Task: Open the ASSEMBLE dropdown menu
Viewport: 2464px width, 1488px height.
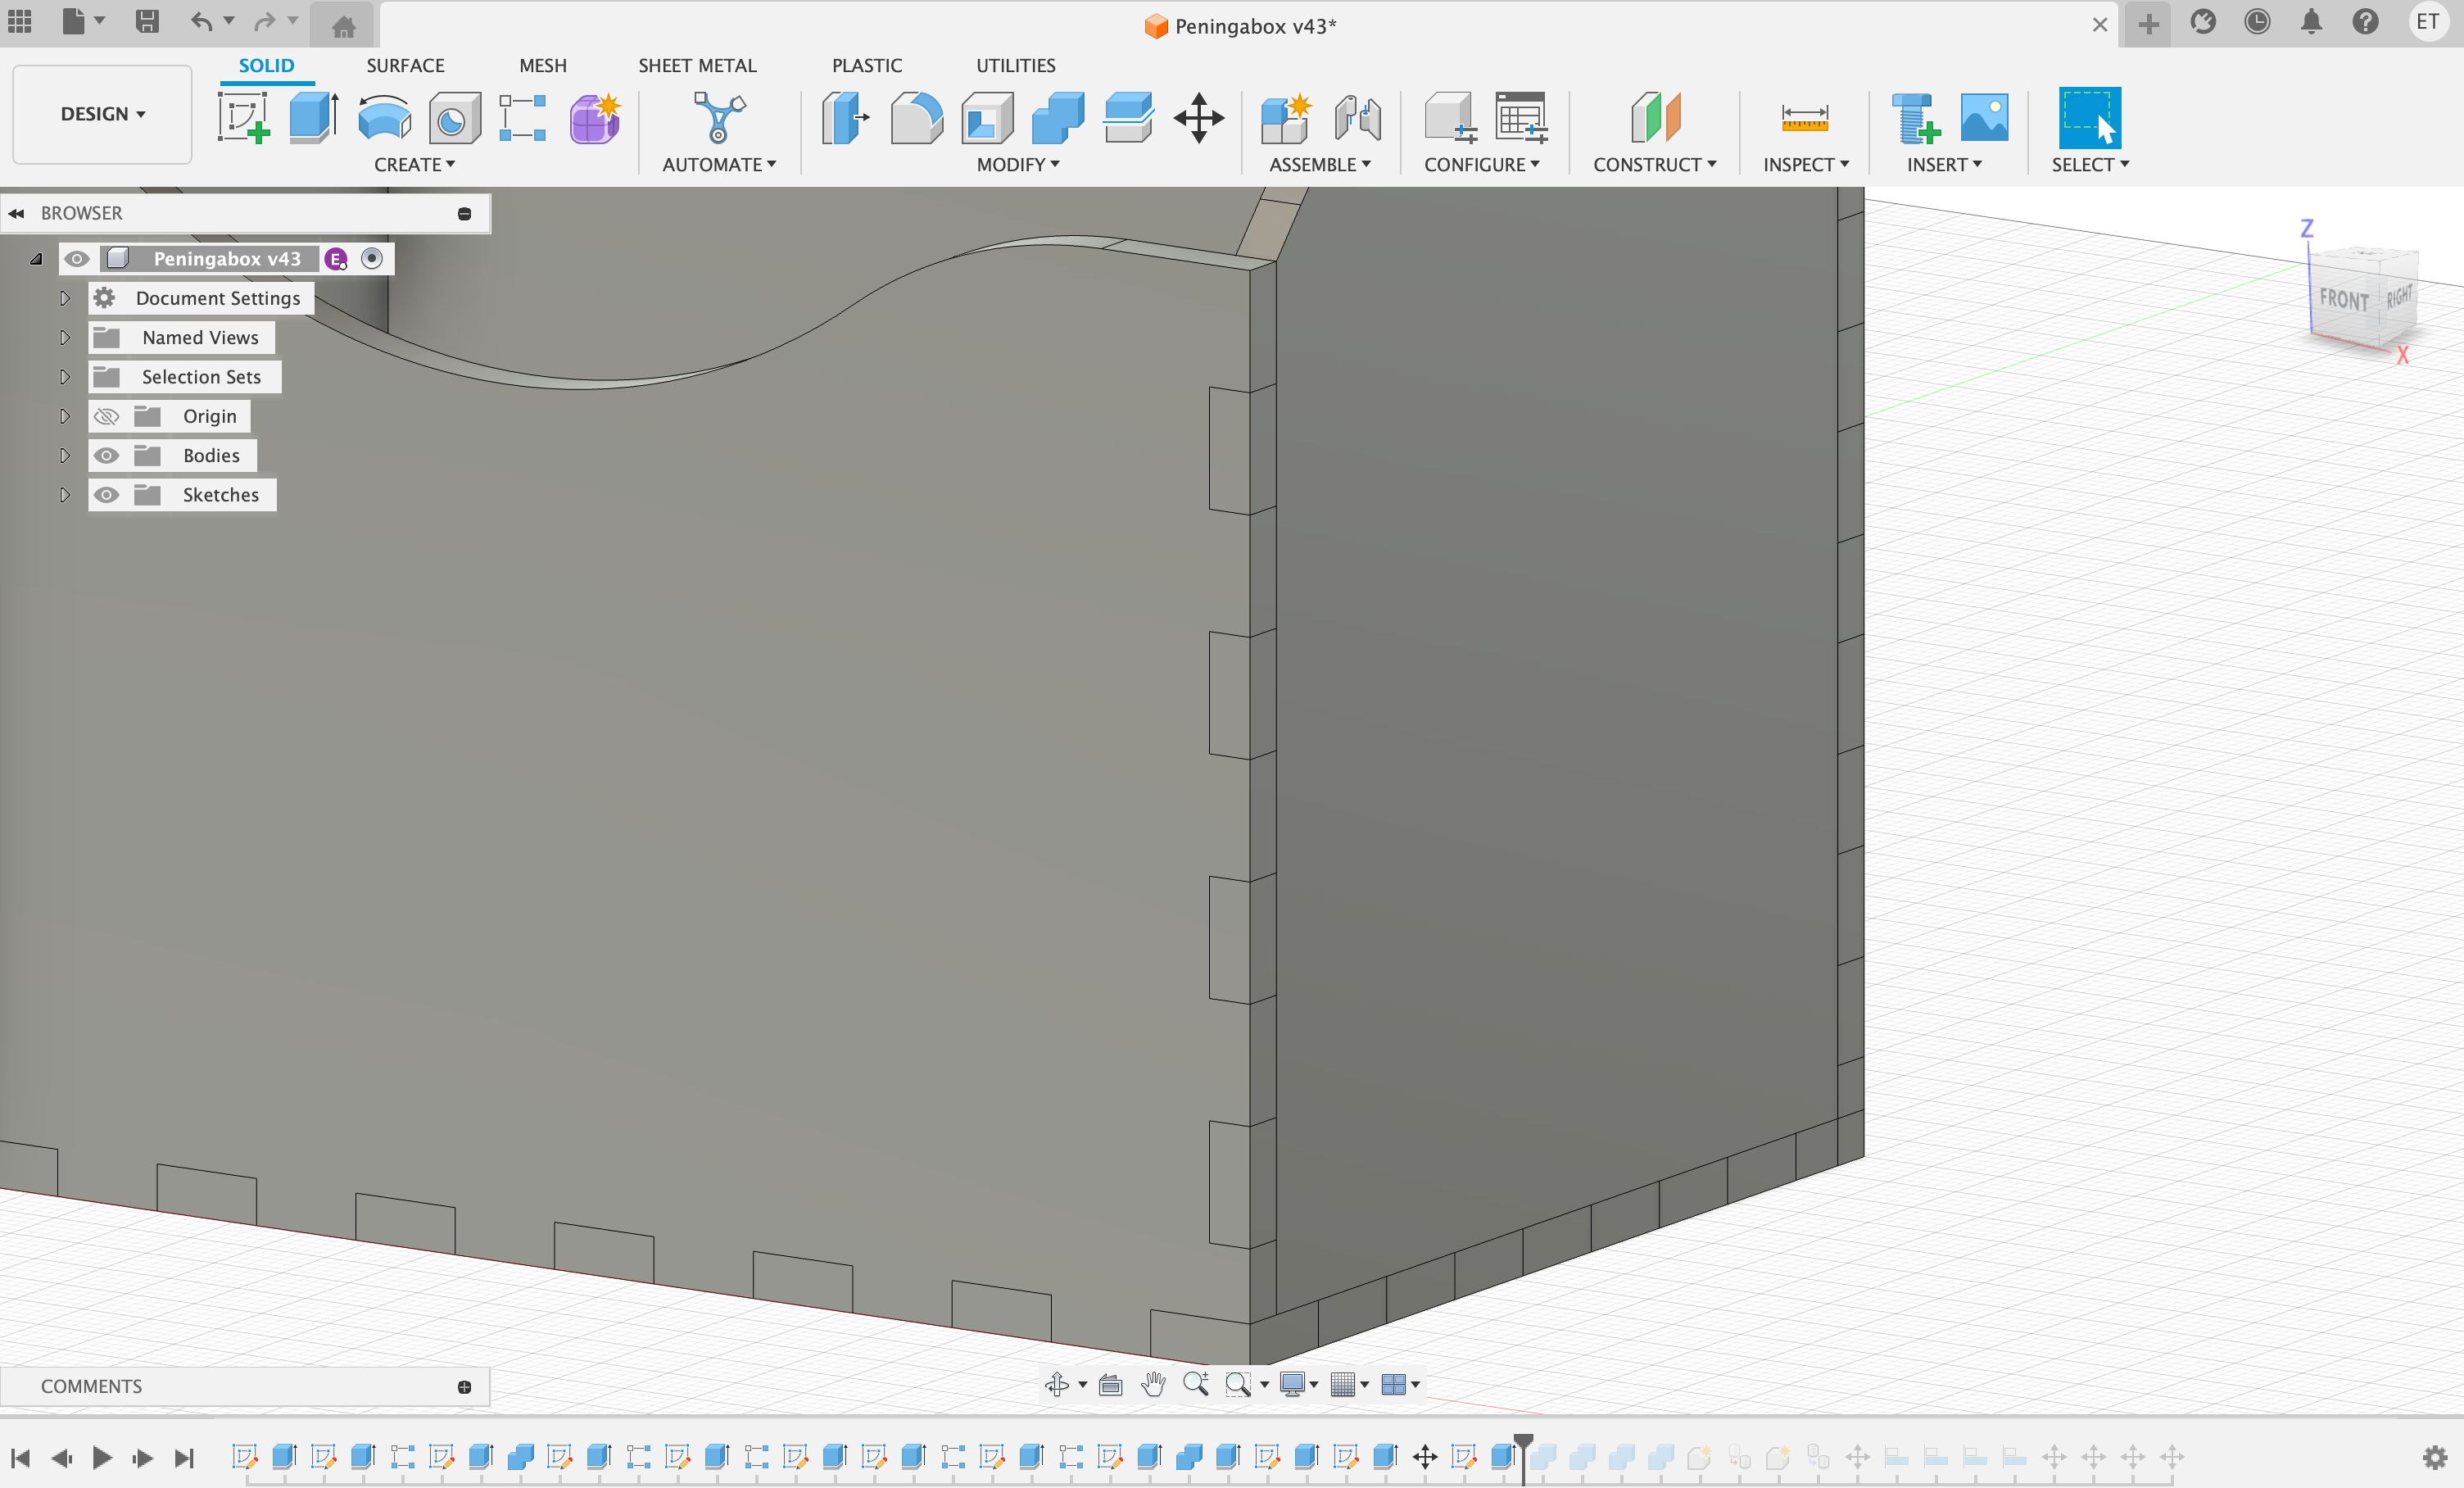Action: point(1320,165)
